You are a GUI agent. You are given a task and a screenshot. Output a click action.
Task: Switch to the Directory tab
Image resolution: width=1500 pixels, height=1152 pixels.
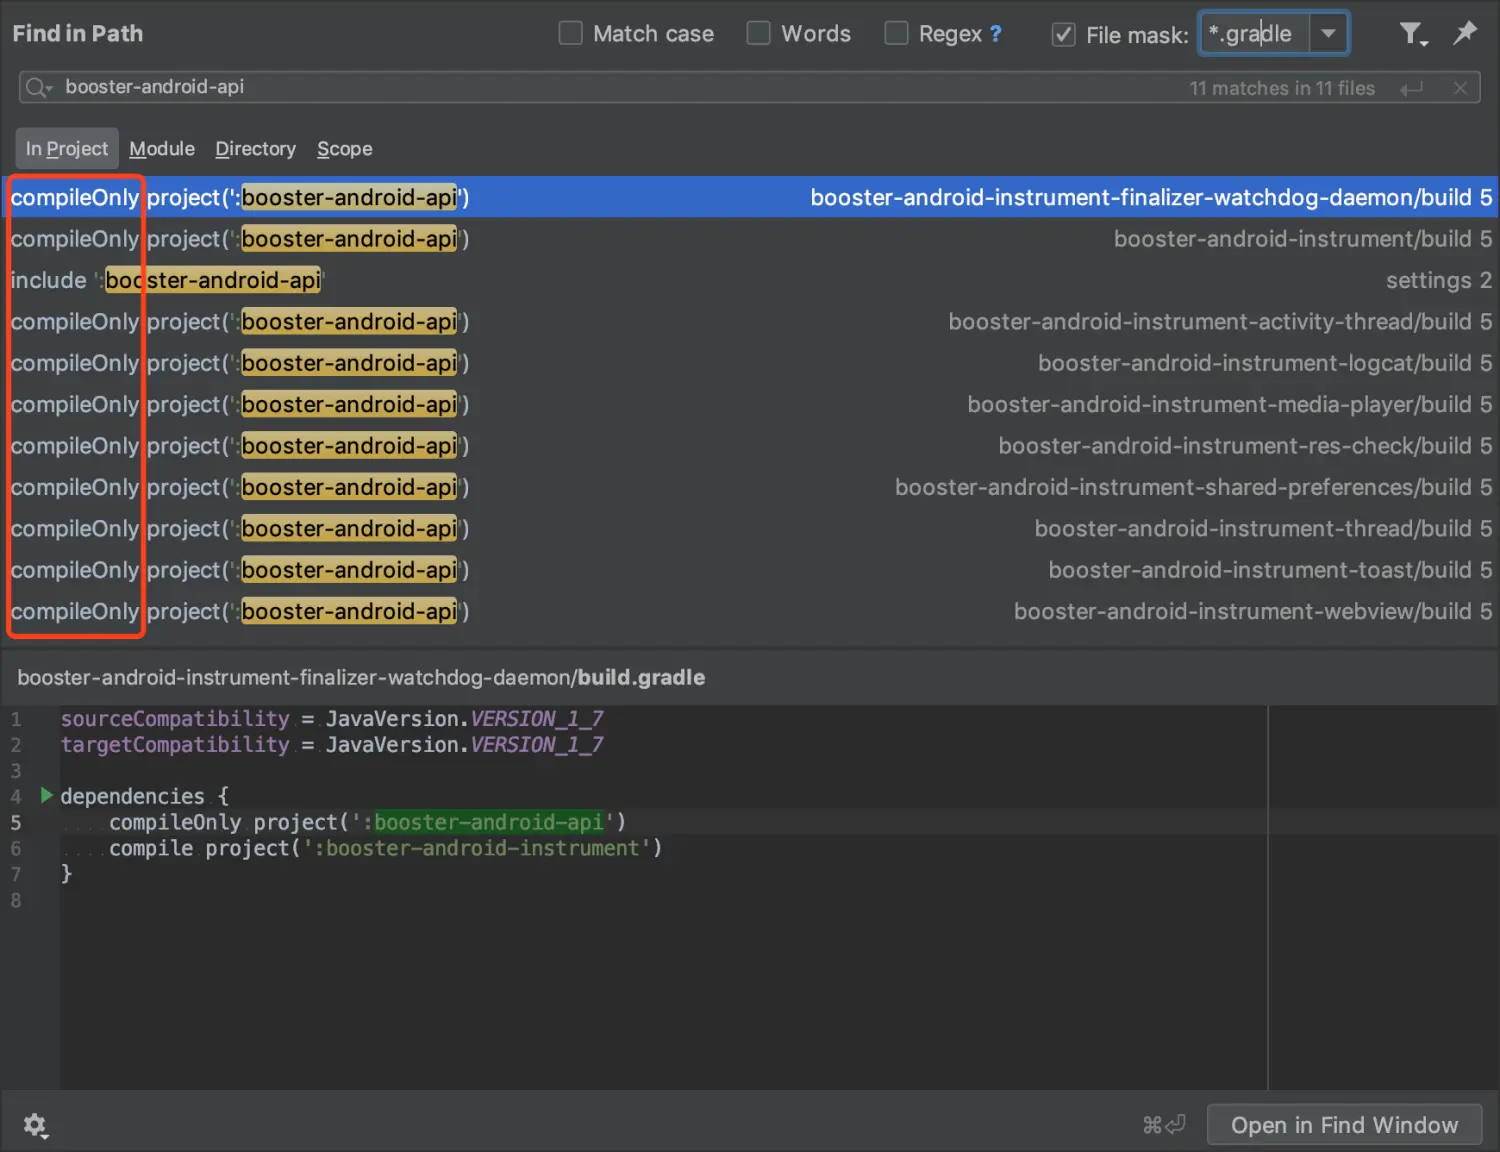255,149
